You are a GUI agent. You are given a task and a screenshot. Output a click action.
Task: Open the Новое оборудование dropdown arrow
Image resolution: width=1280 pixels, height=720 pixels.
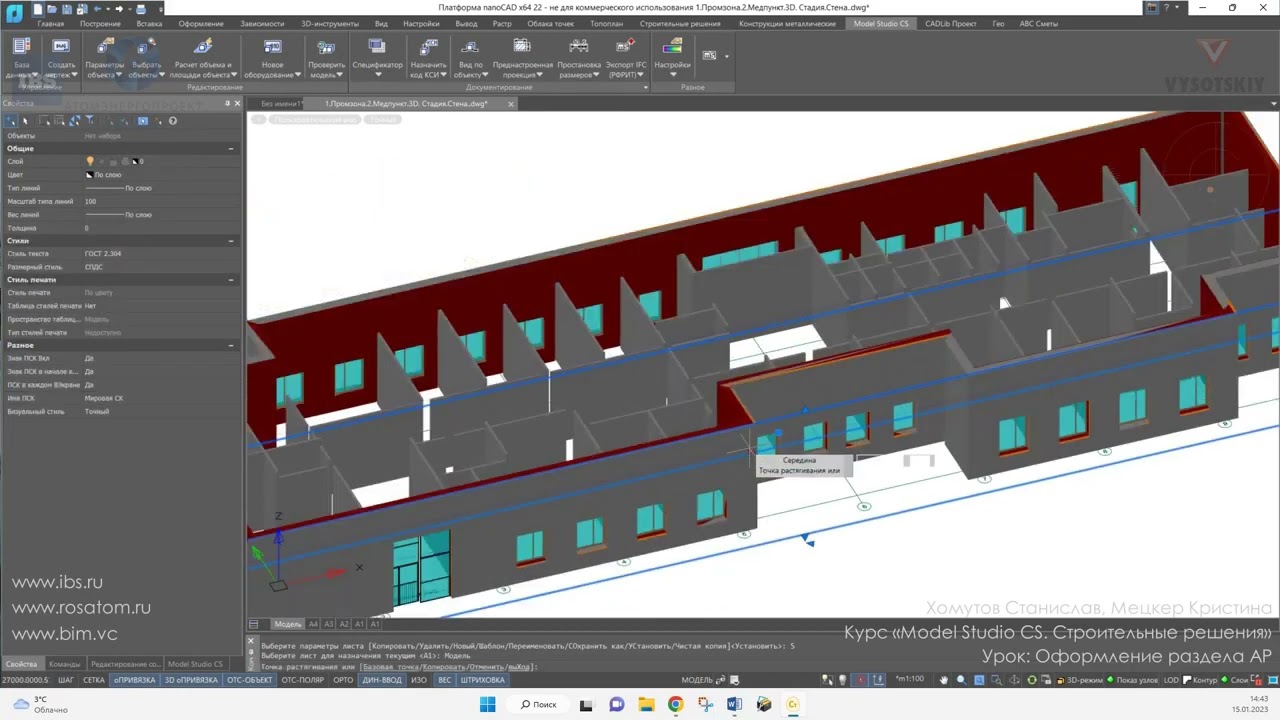[298, 75]
